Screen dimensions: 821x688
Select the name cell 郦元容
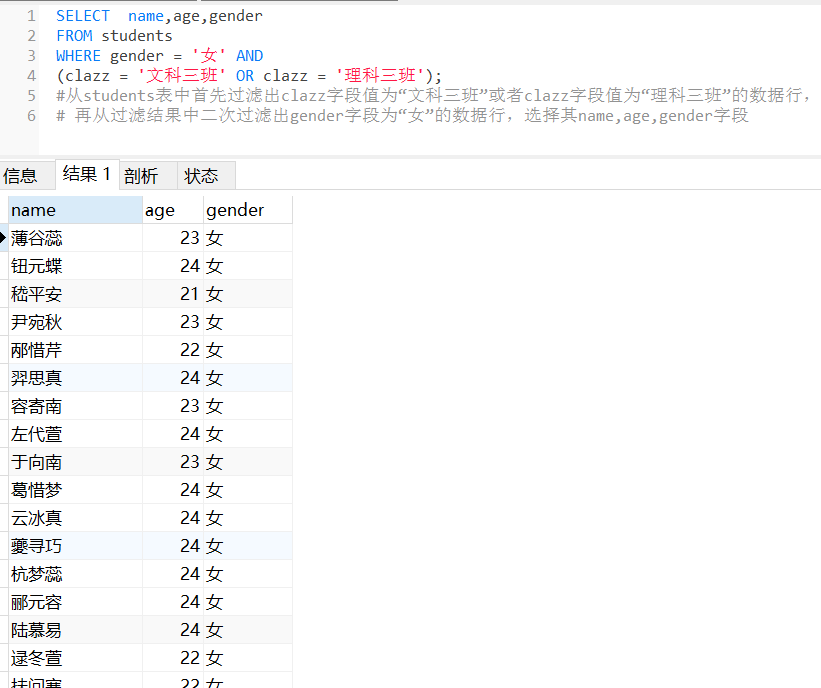[75, 602]
